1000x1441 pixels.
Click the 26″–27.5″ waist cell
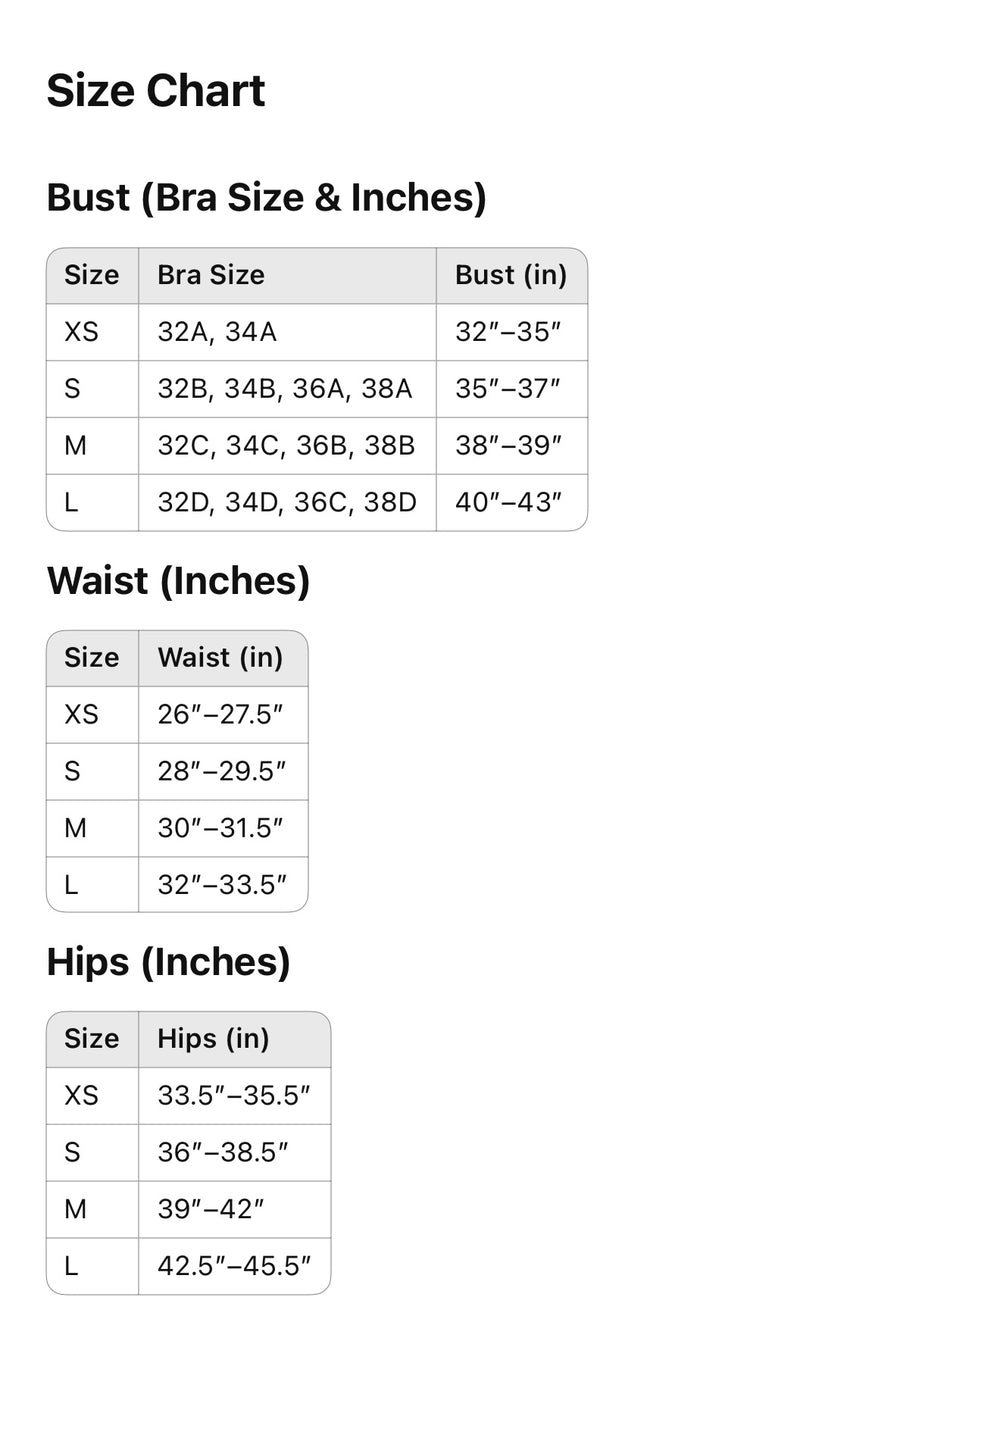(x=220, y=715)
